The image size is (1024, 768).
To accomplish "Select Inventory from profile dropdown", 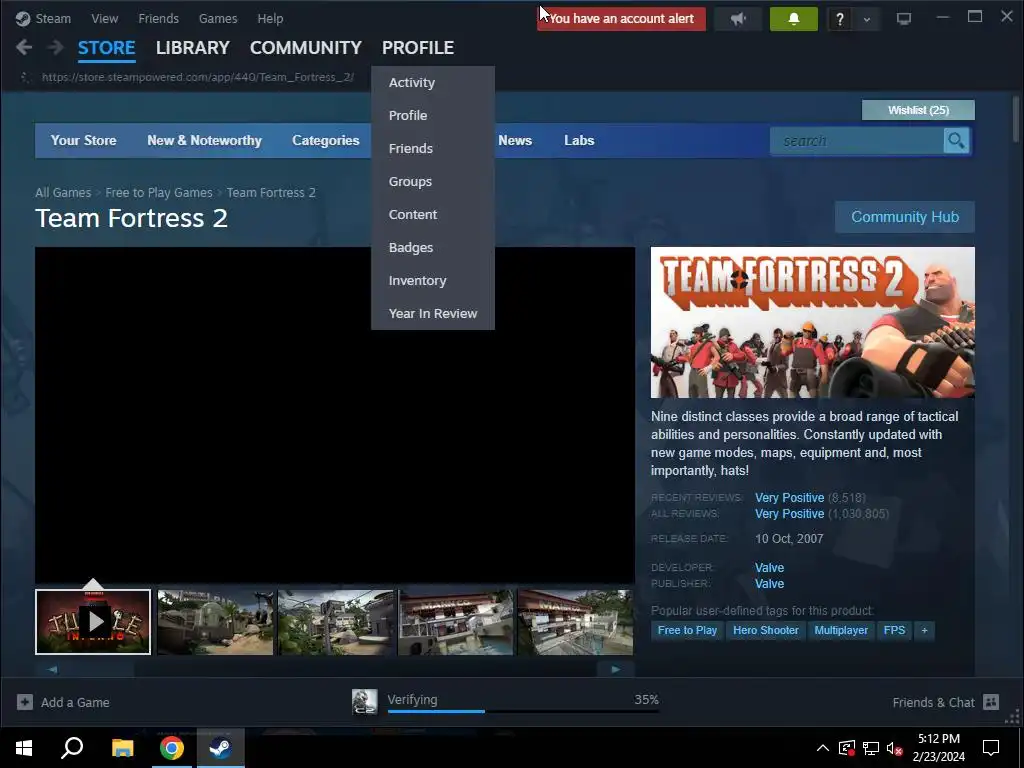I will pyautogui.click(x=433, y=280).
